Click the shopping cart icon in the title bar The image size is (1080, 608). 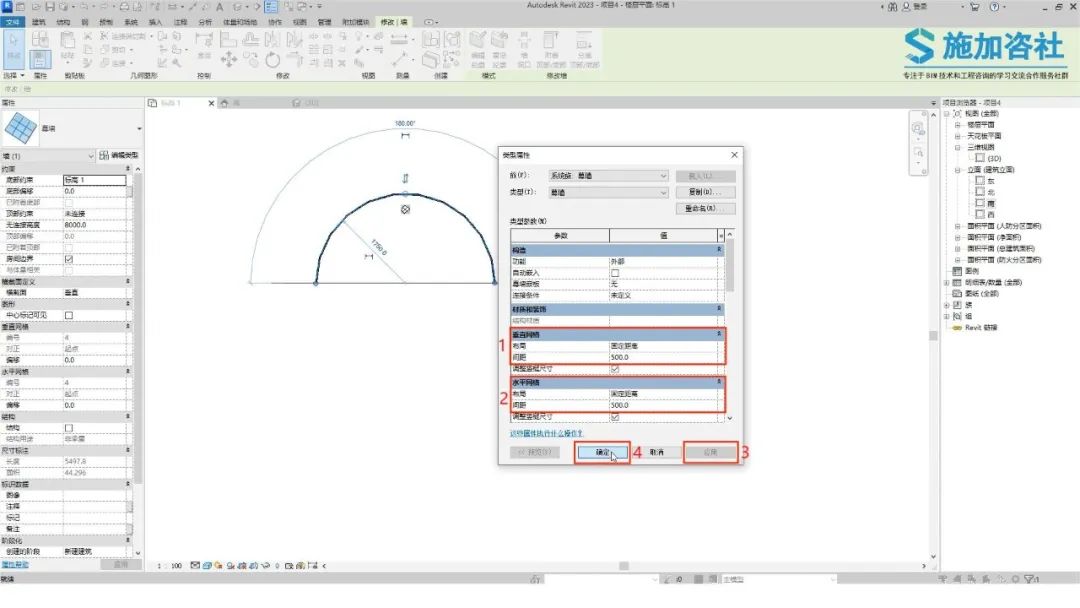(x=974, y=7)
